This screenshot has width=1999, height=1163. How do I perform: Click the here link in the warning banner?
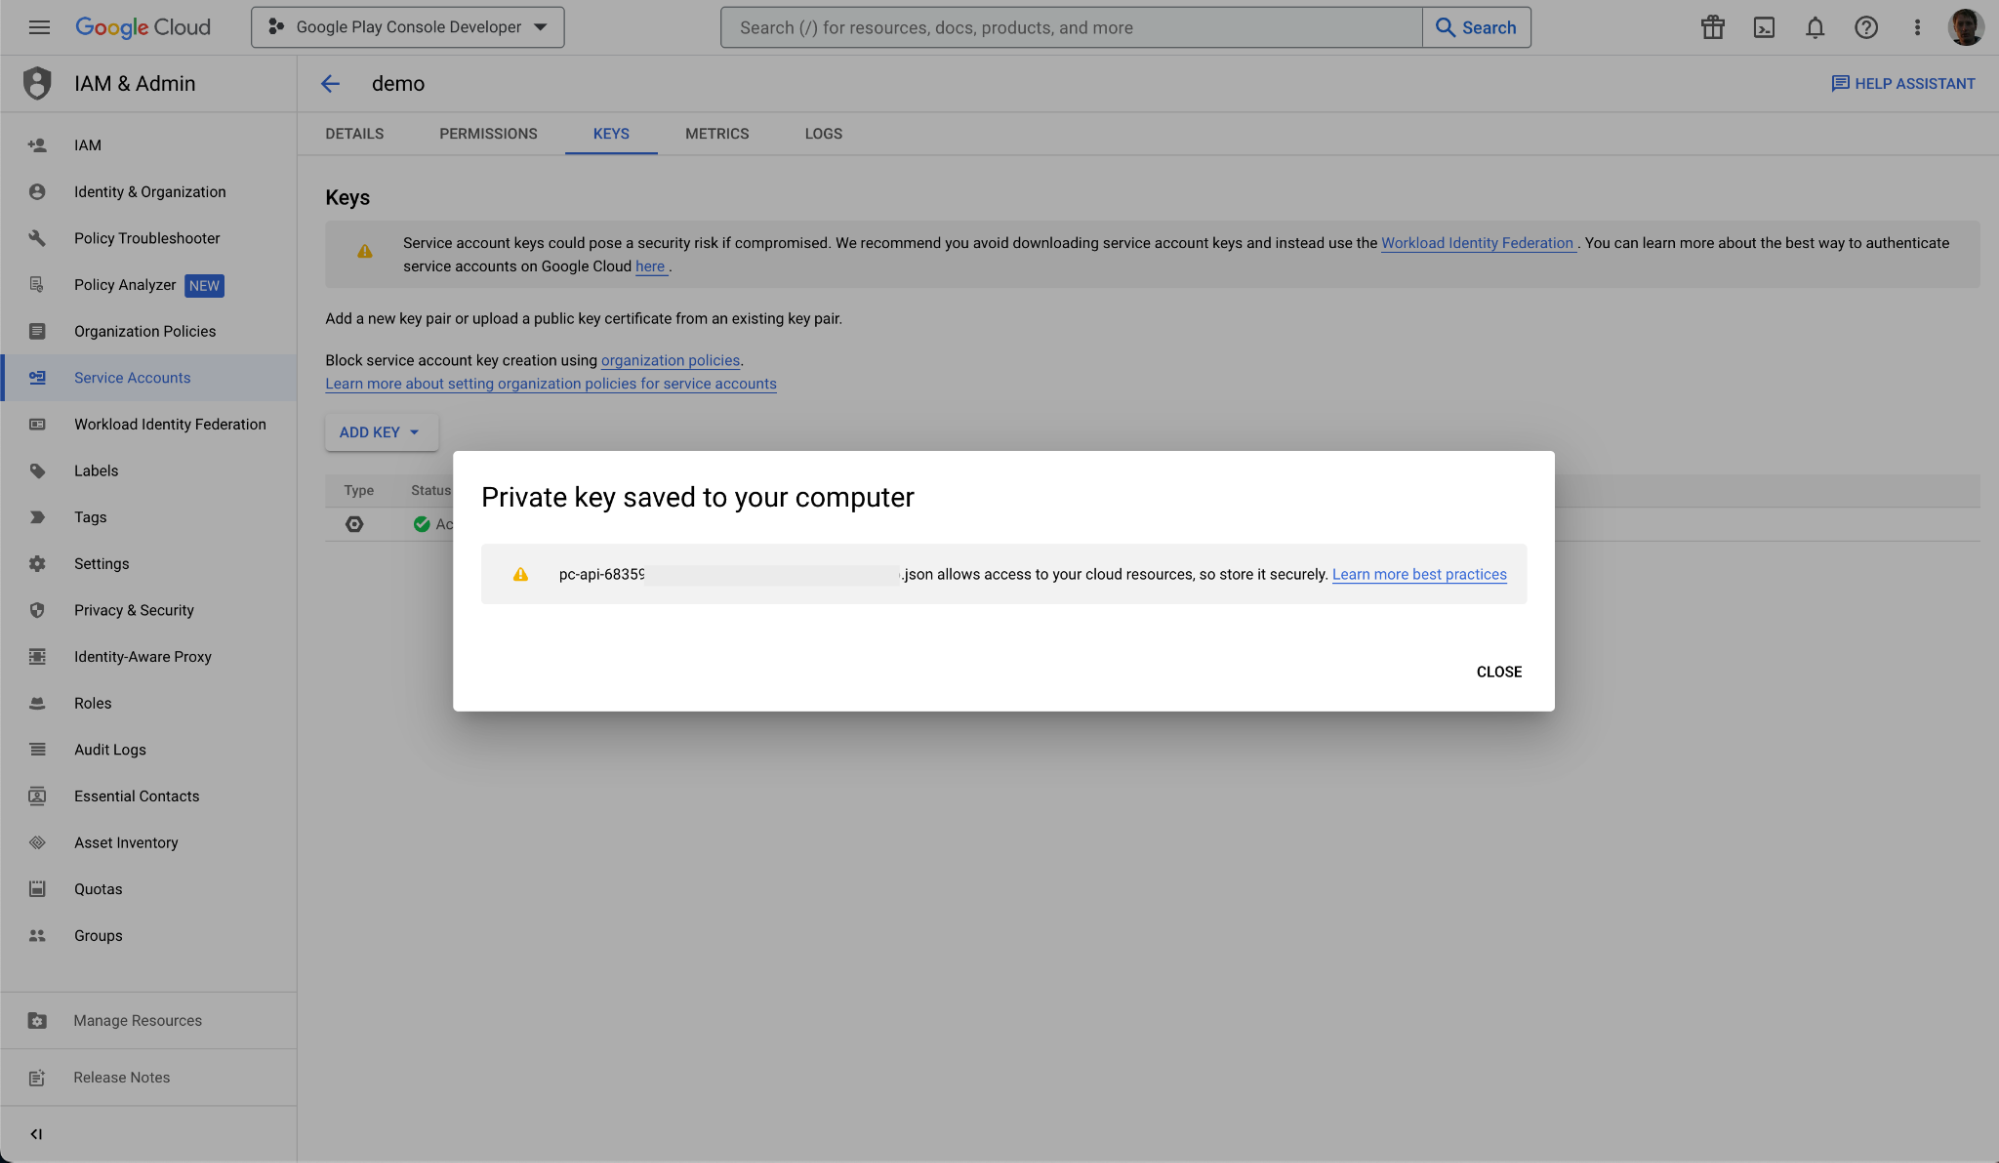click(650, 266)
